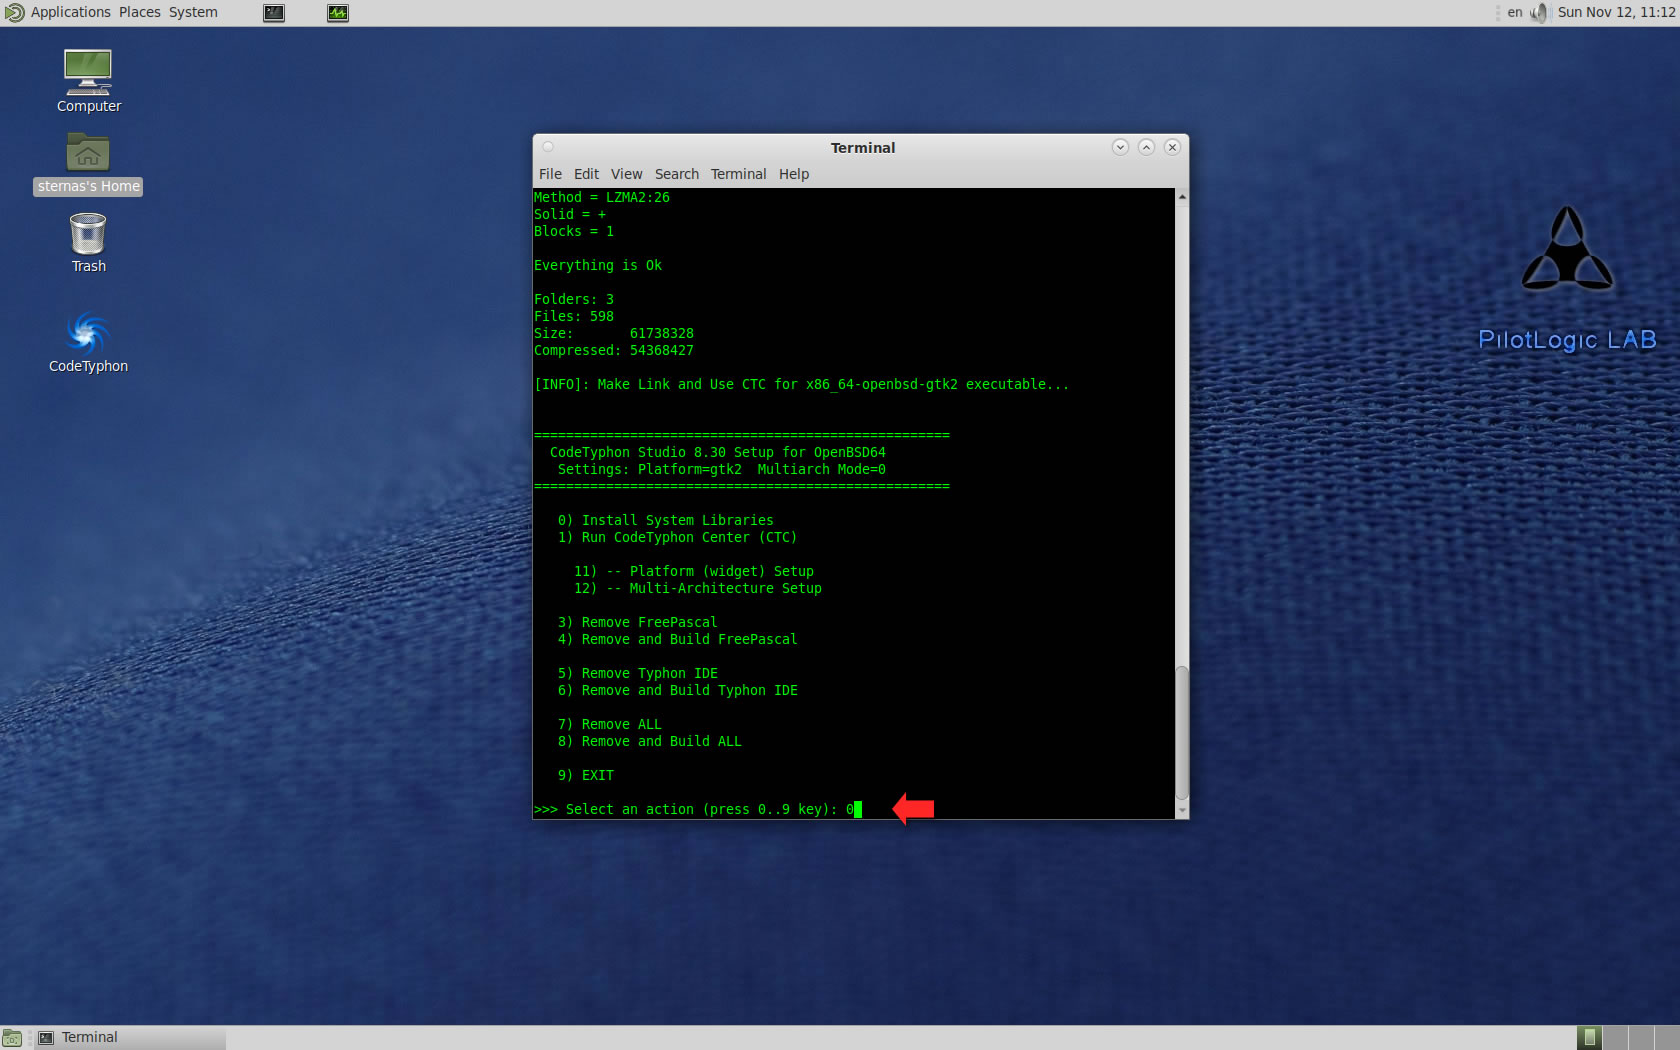The width and height of the screenshot is (1680, 1050).
Task: Click the terminal vertical scrollbar thumb
Action: click(1182, 733)
